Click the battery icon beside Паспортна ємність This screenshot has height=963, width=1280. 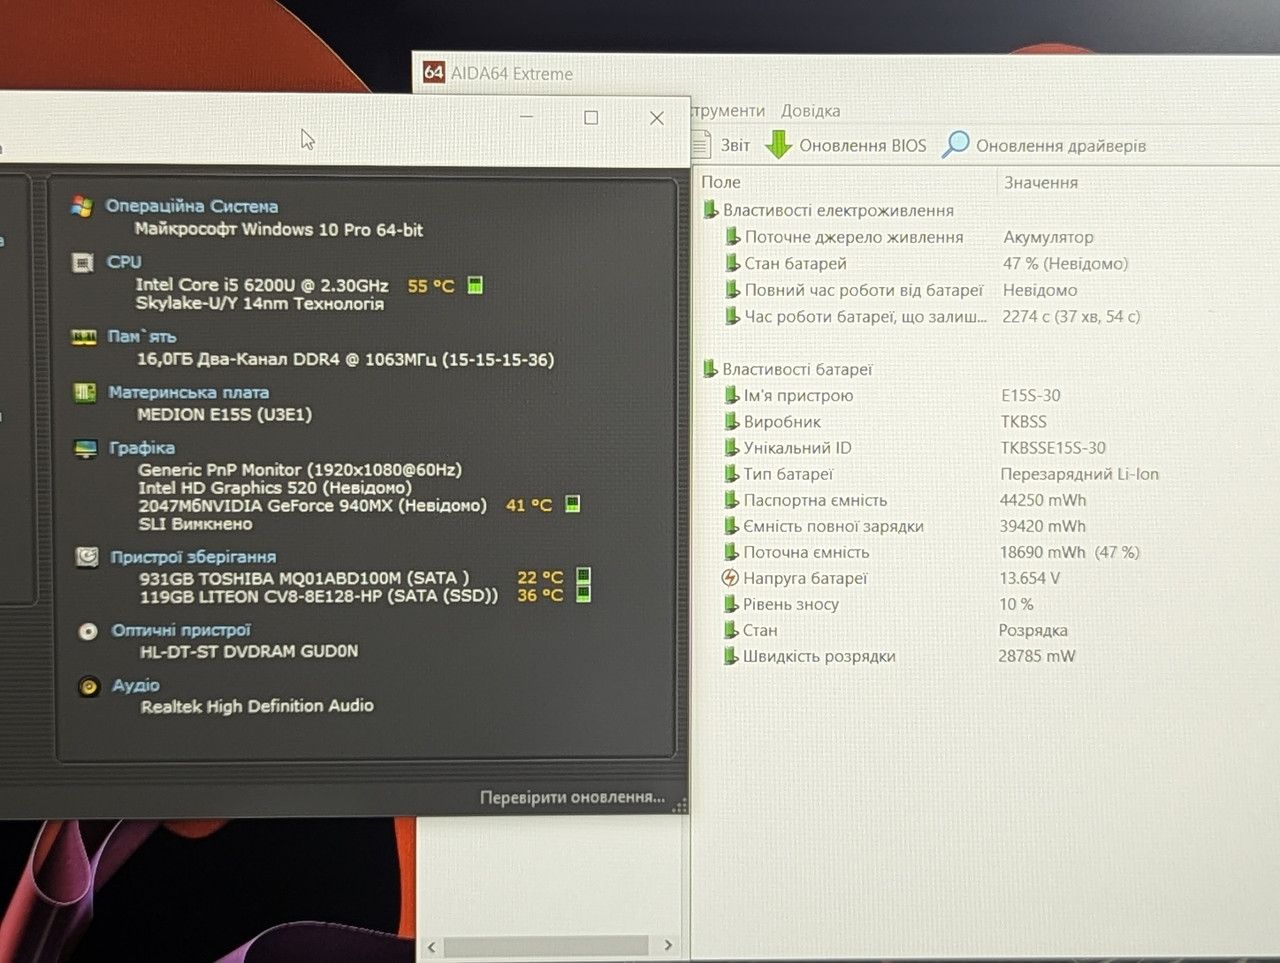pyautogui.click(x=732, y=500)
